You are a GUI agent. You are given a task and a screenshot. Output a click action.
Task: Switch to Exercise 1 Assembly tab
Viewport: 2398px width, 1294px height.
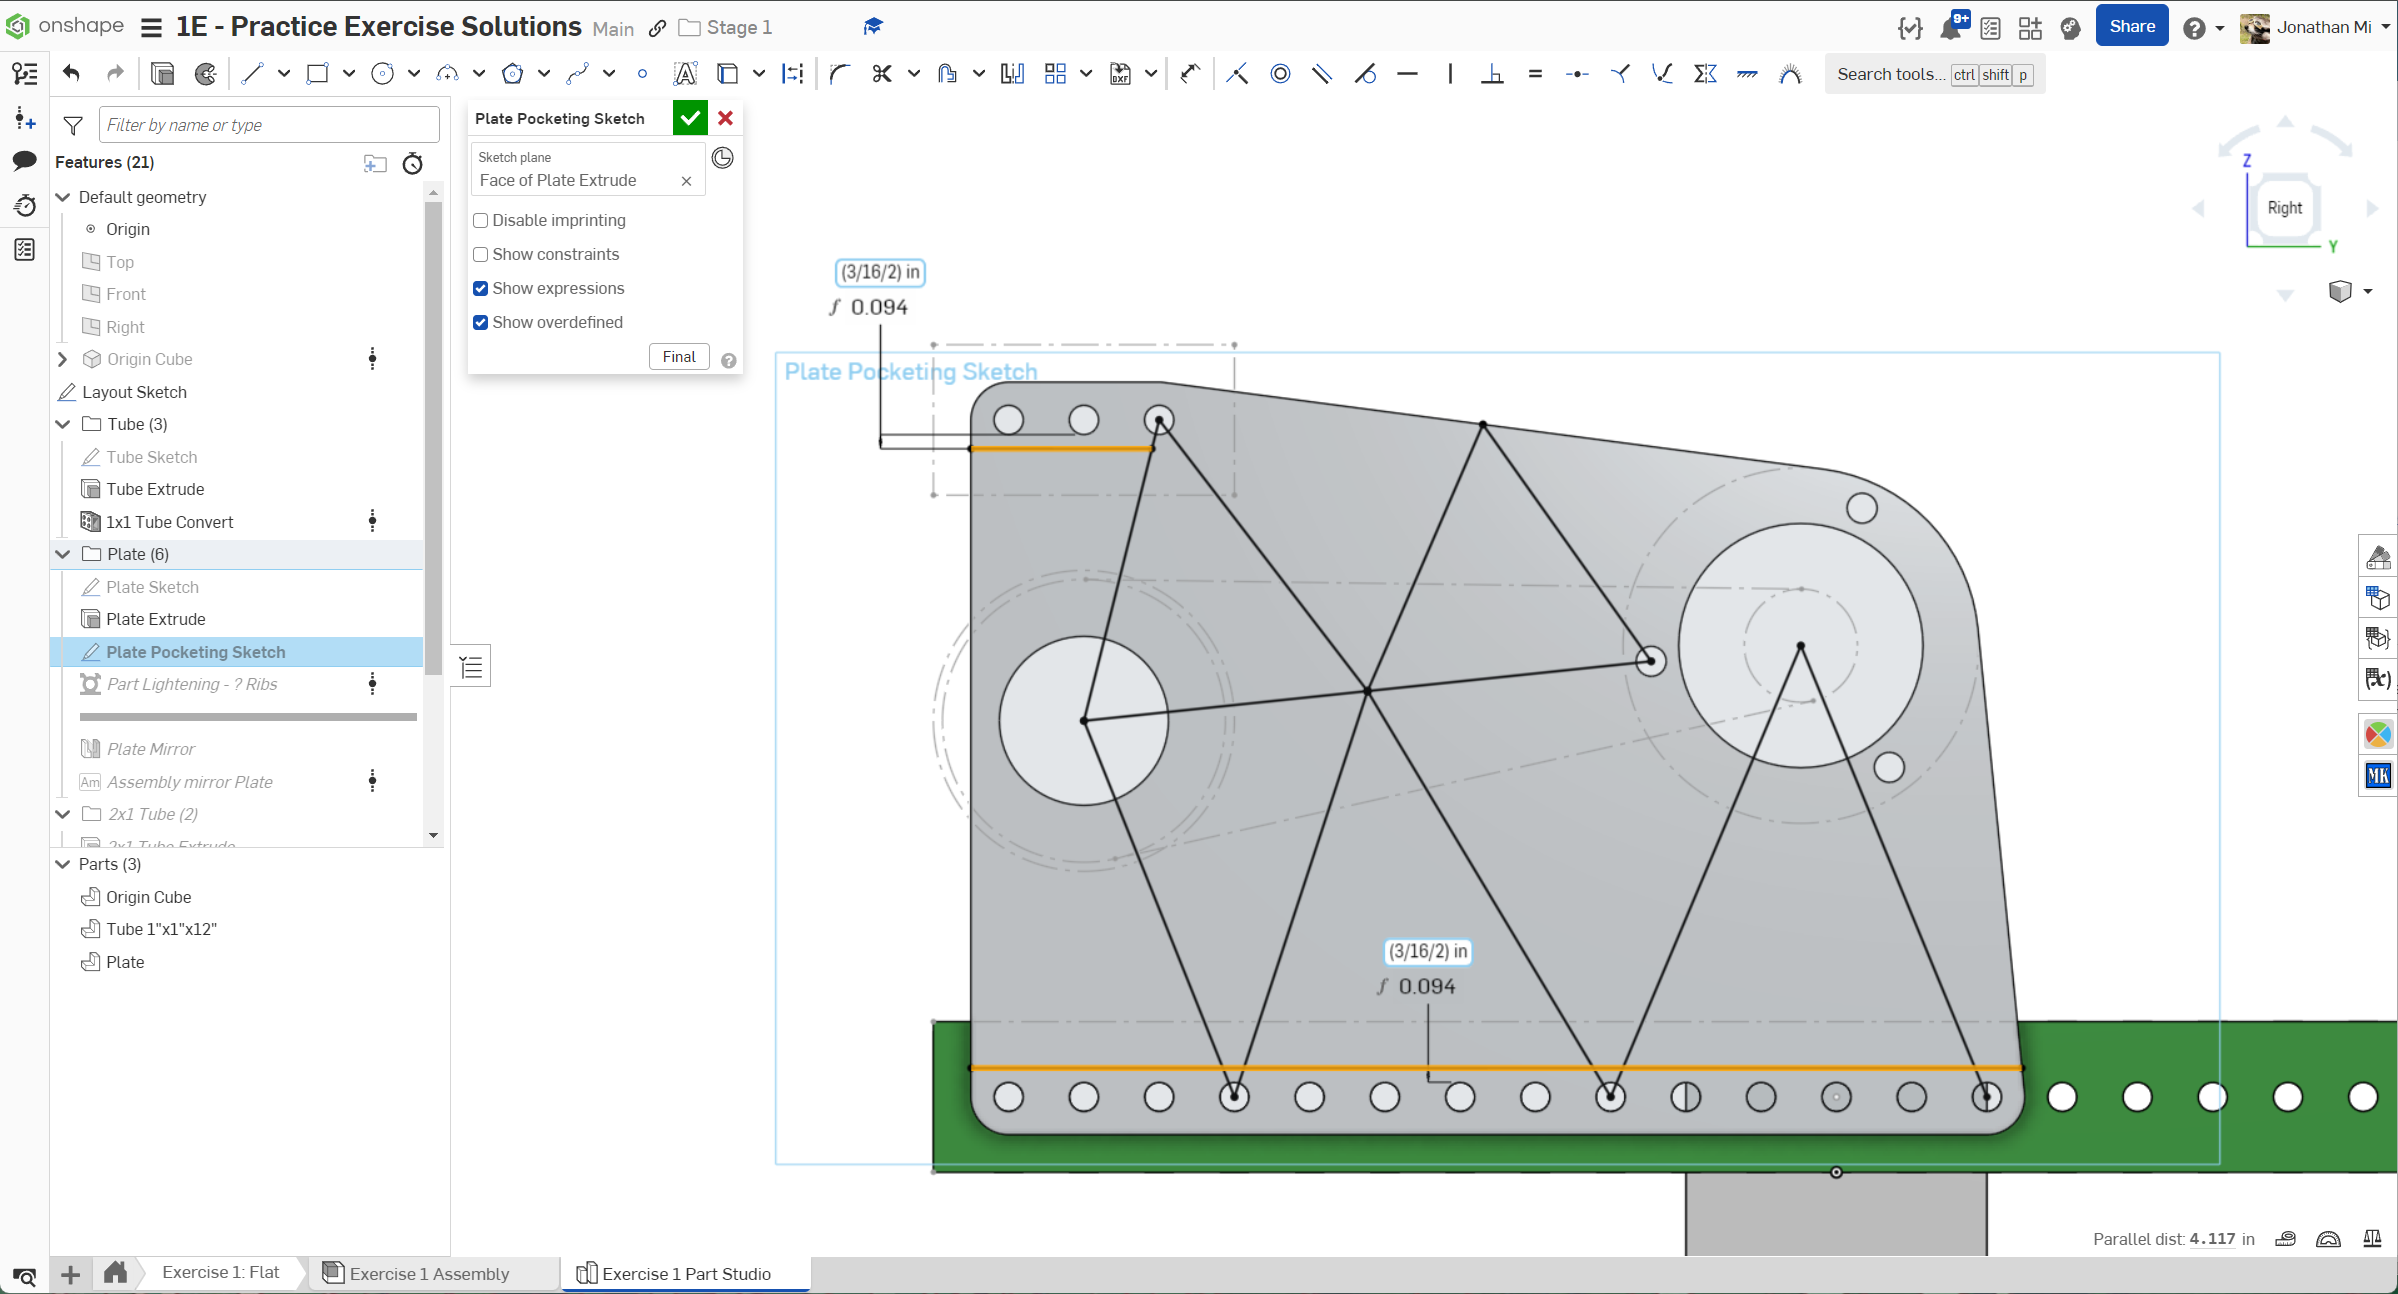coord(429,1273)
